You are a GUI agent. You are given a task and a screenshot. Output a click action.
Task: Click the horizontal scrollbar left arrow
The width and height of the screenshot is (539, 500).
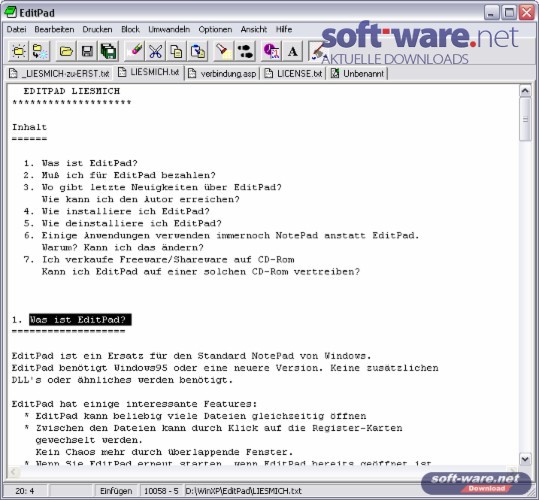(x=13, y=471)
